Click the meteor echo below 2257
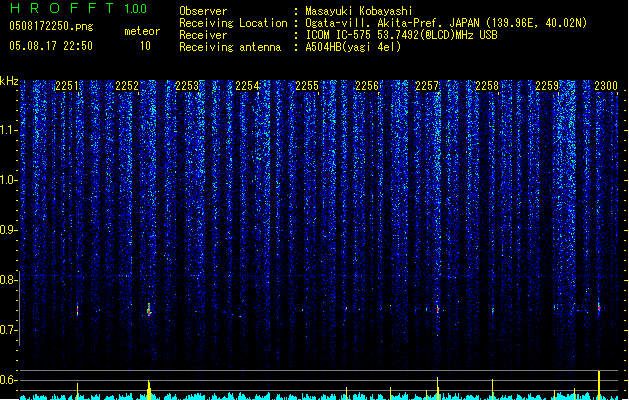Image resolution: width=629 pixels, height=400 pixels. pos(438,309)
